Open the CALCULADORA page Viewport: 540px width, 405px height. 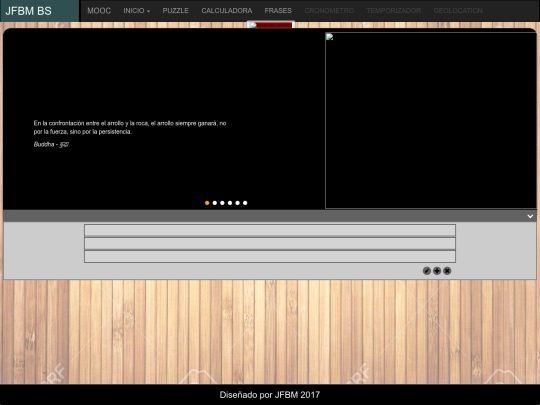coord(227,11)
